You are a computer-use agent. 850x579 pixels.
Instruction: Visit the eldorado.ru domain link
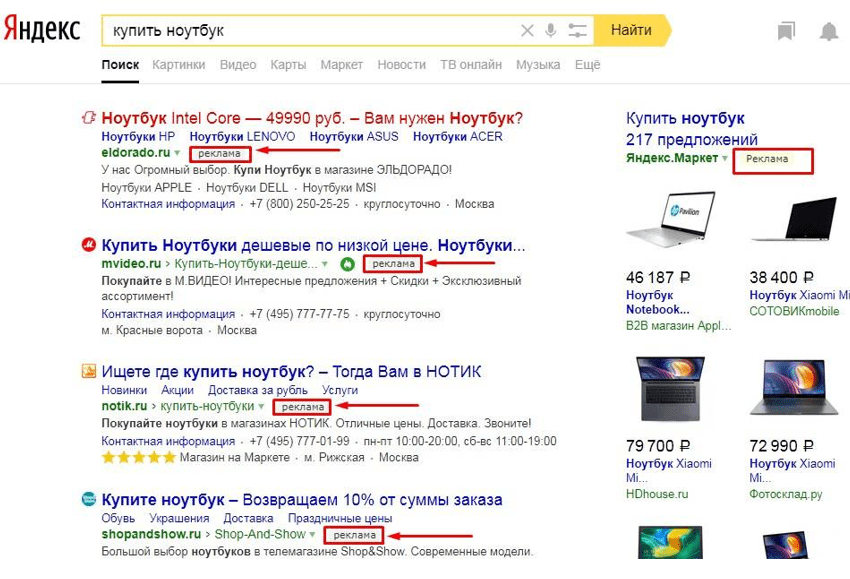pos(136,153)
